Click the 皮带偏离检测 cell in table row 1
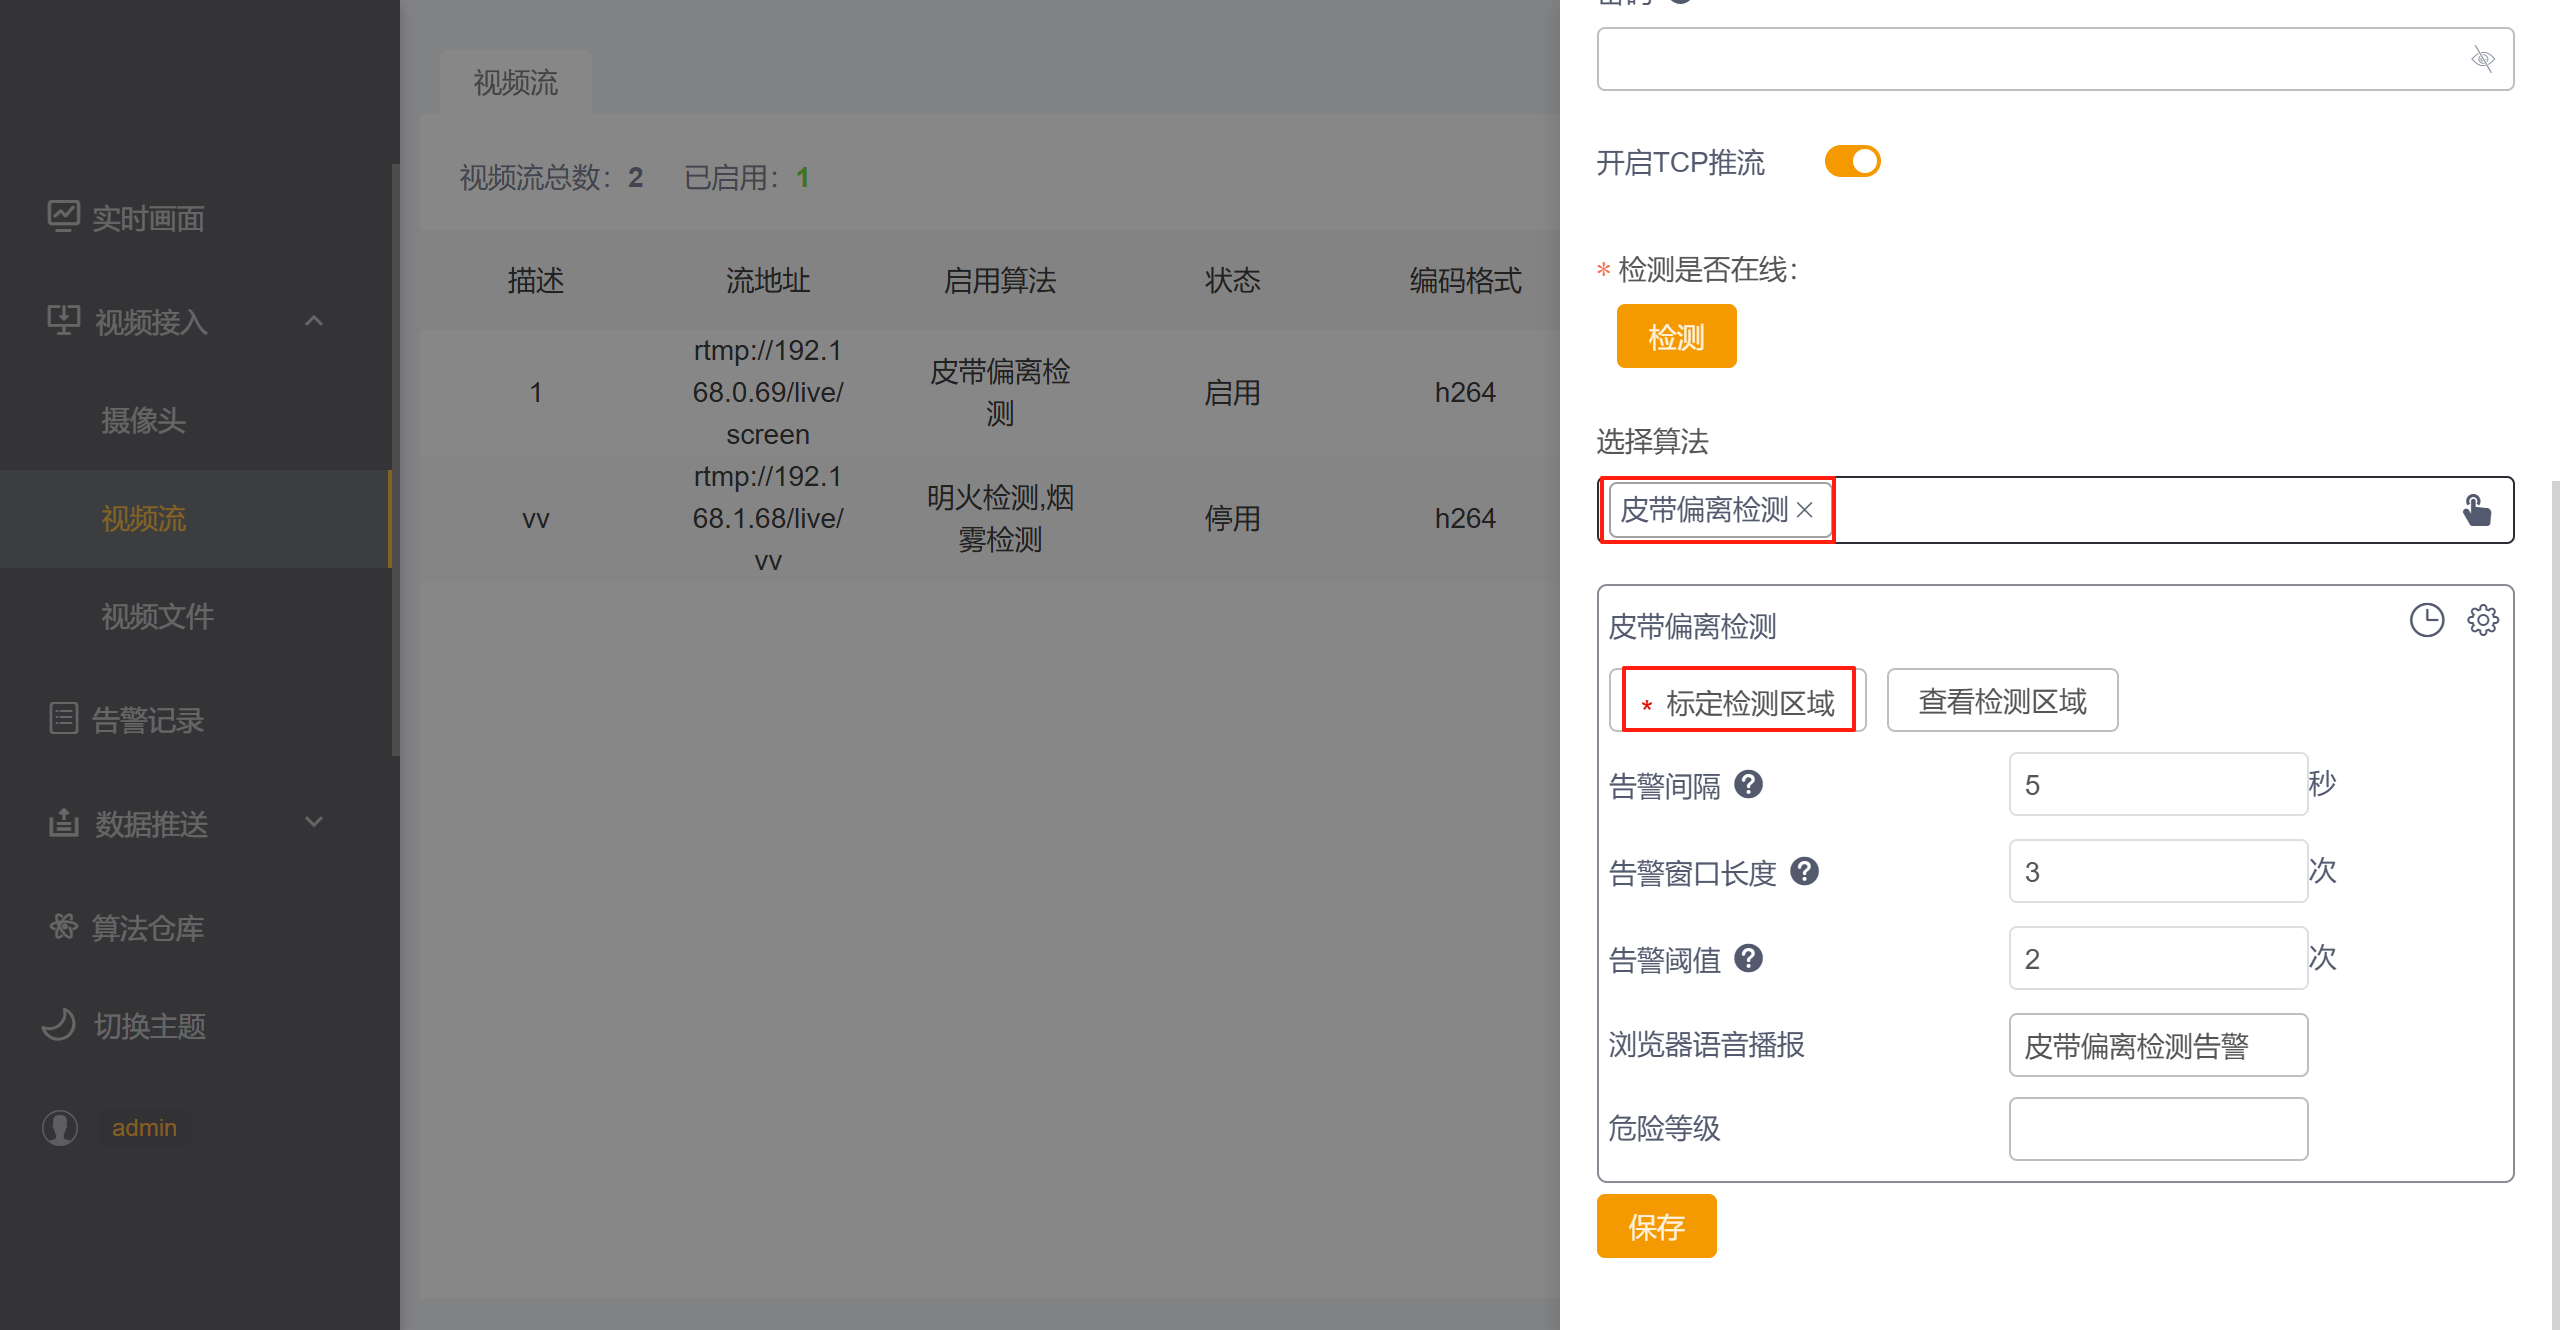2560x1330 pixels. 1000,393
